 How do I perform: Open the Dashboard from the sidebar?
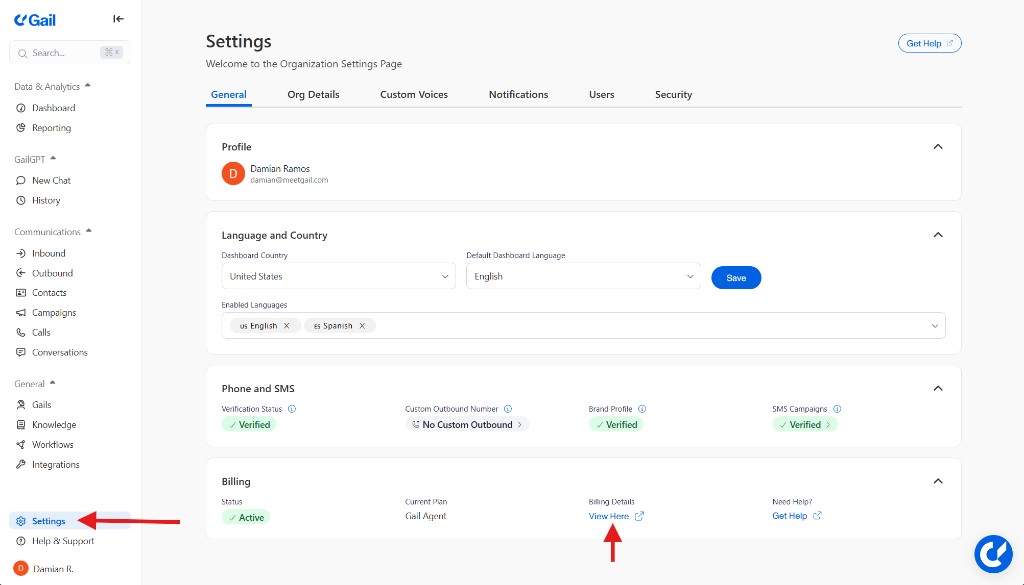pos(51,107)
